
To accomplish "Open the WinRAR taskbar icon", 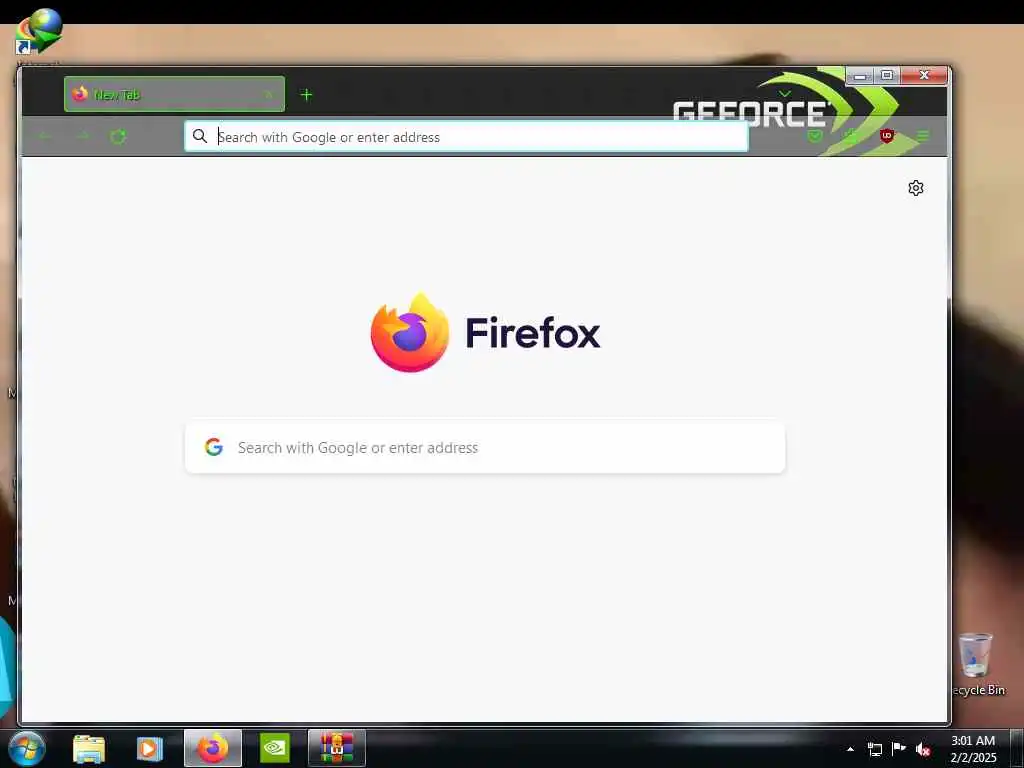I will click(x=336, y=748).
